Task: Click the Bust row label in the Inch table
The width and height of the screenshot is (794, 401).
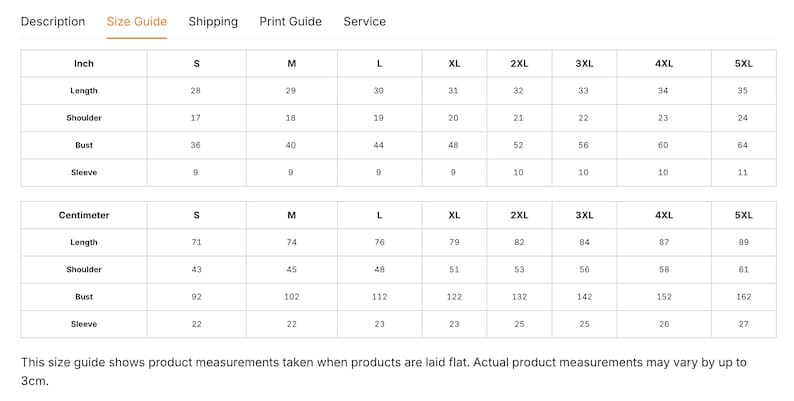Action: (84, 145)
